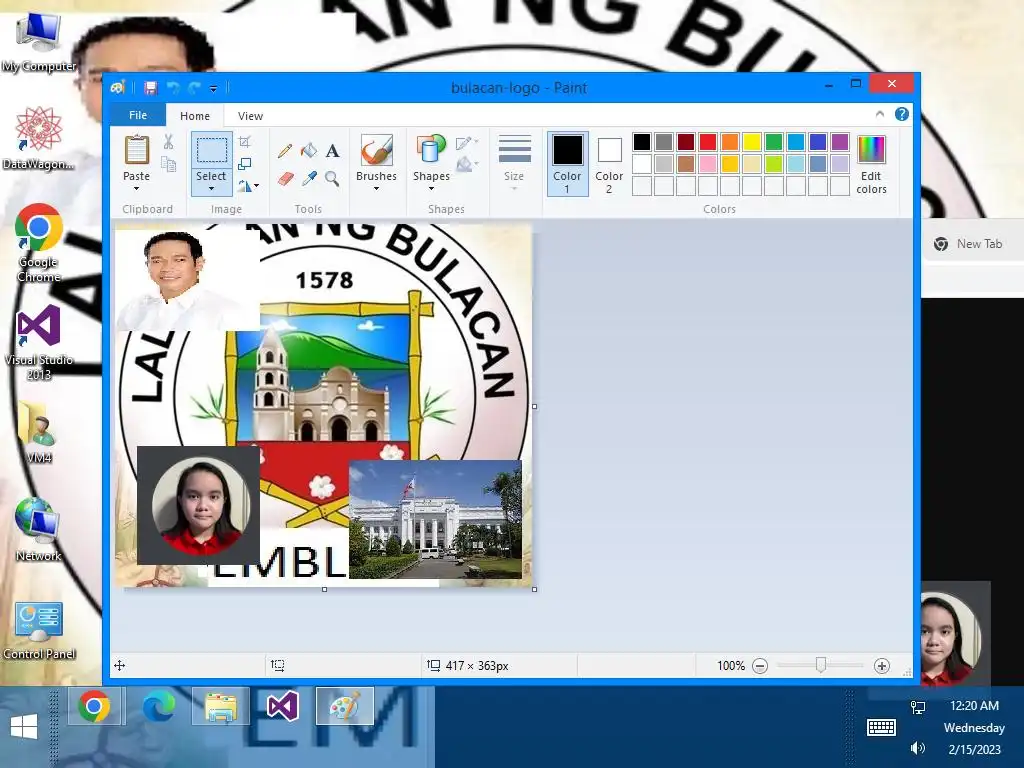Screen dimensions: 1024x768
Task: Open the touch keyboard tray icon
Action: tap(881, 727)
